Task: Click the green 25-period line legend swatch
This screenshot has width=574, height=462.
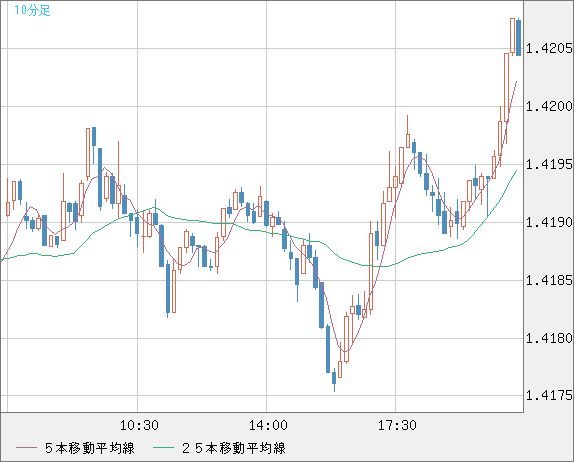Action: [163, 448]
